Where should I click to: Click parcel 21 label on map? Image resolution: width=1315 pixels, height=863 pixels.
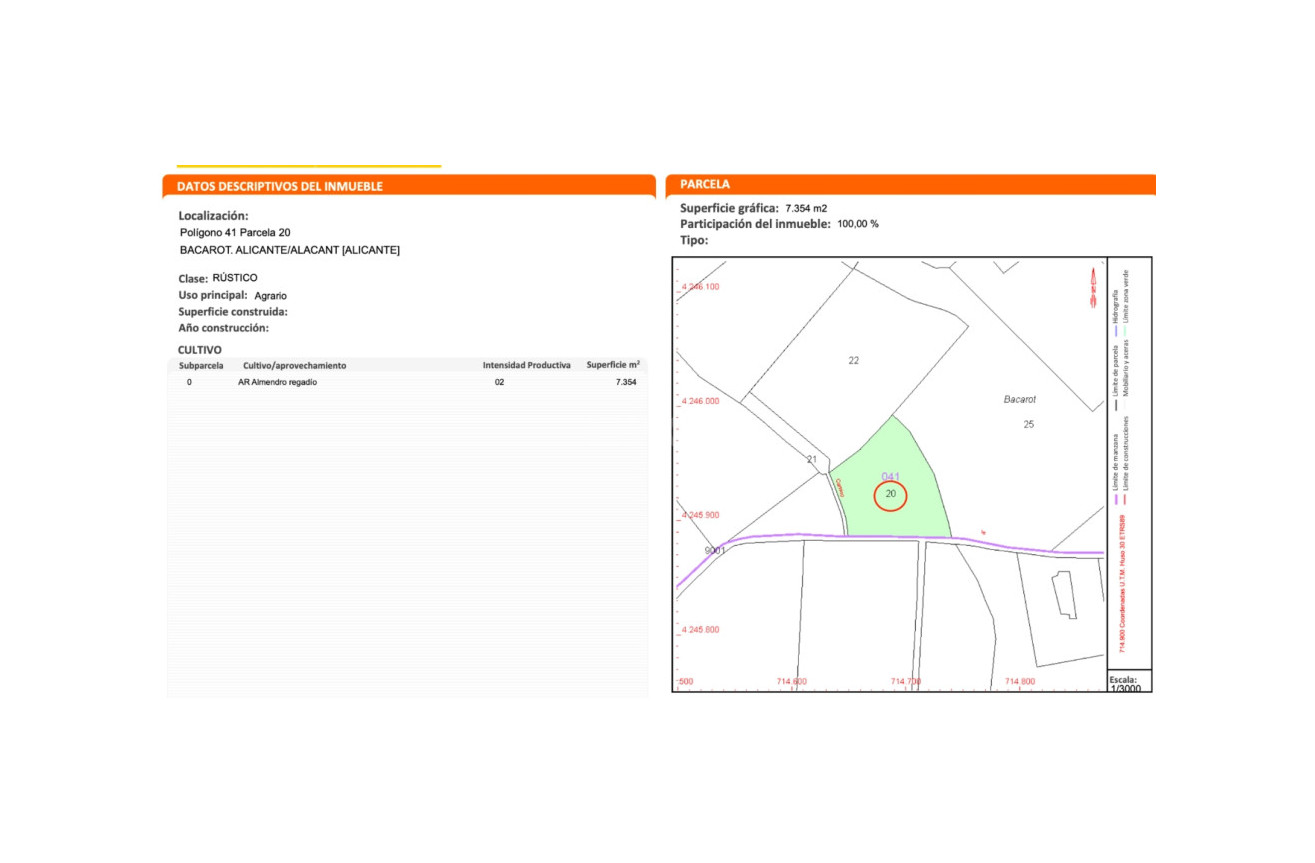(x=812, y=460)
